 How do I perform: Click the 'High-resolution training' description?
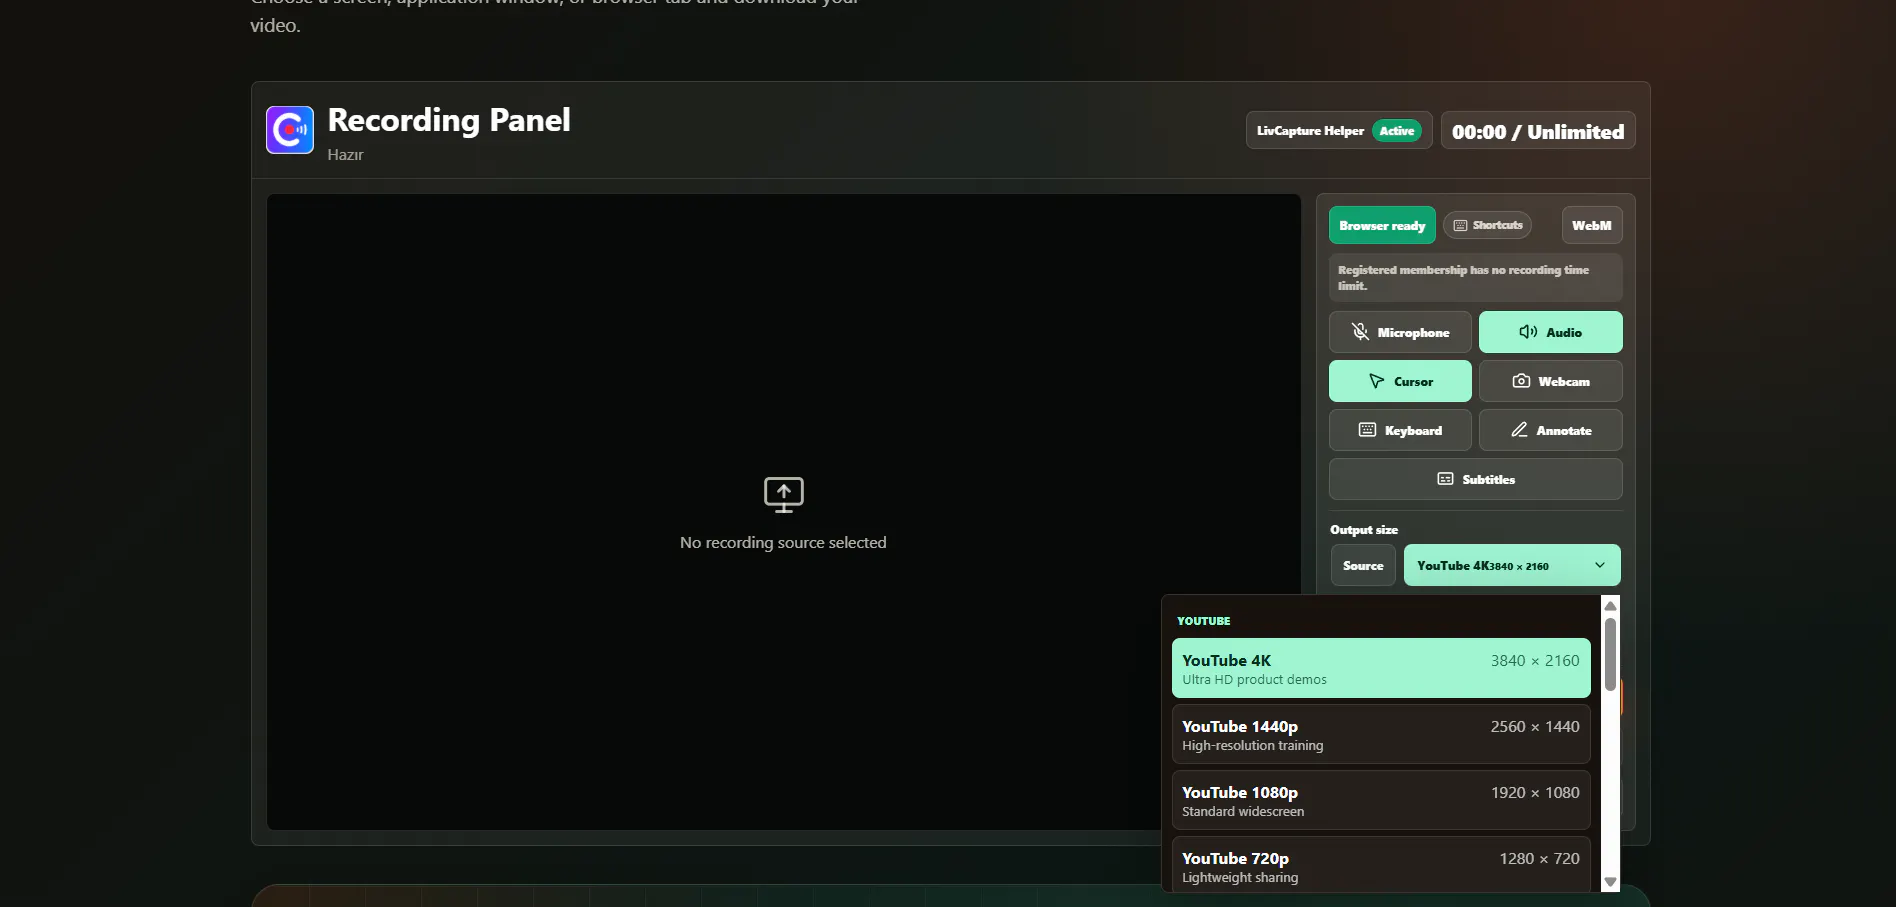[x=1252, y=746]
